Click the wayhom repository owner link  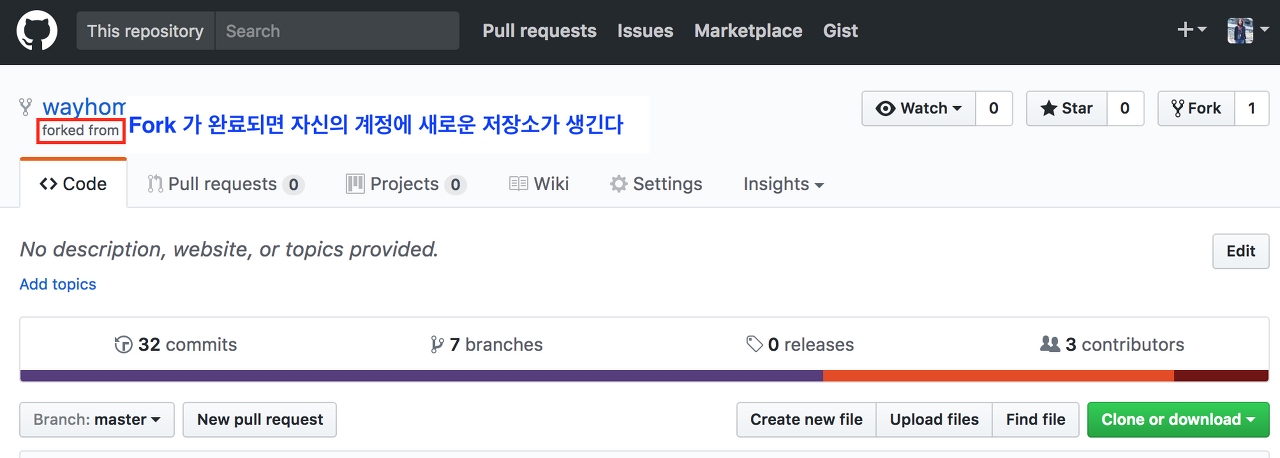tap(83, 107)
